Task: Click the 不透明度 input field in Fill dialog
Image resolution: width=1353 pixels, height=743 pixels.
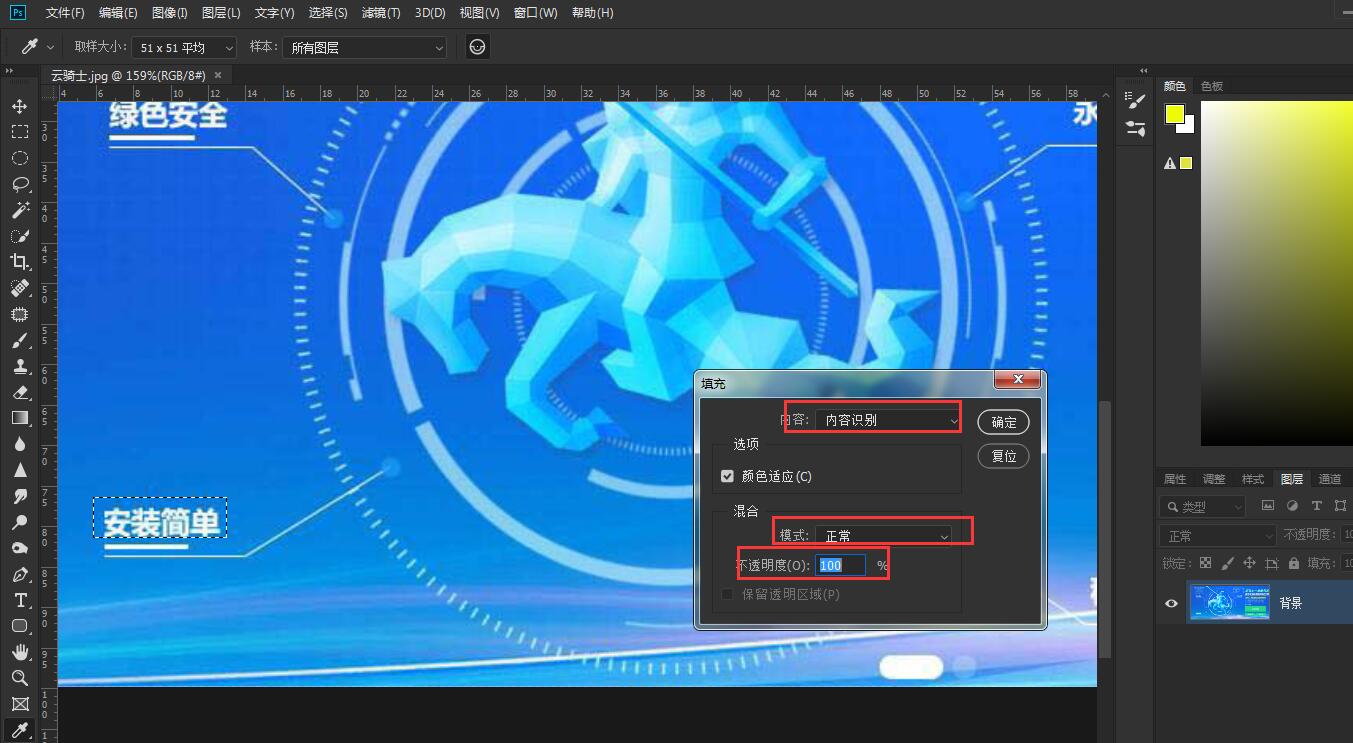Action: [x=839, y=566]
